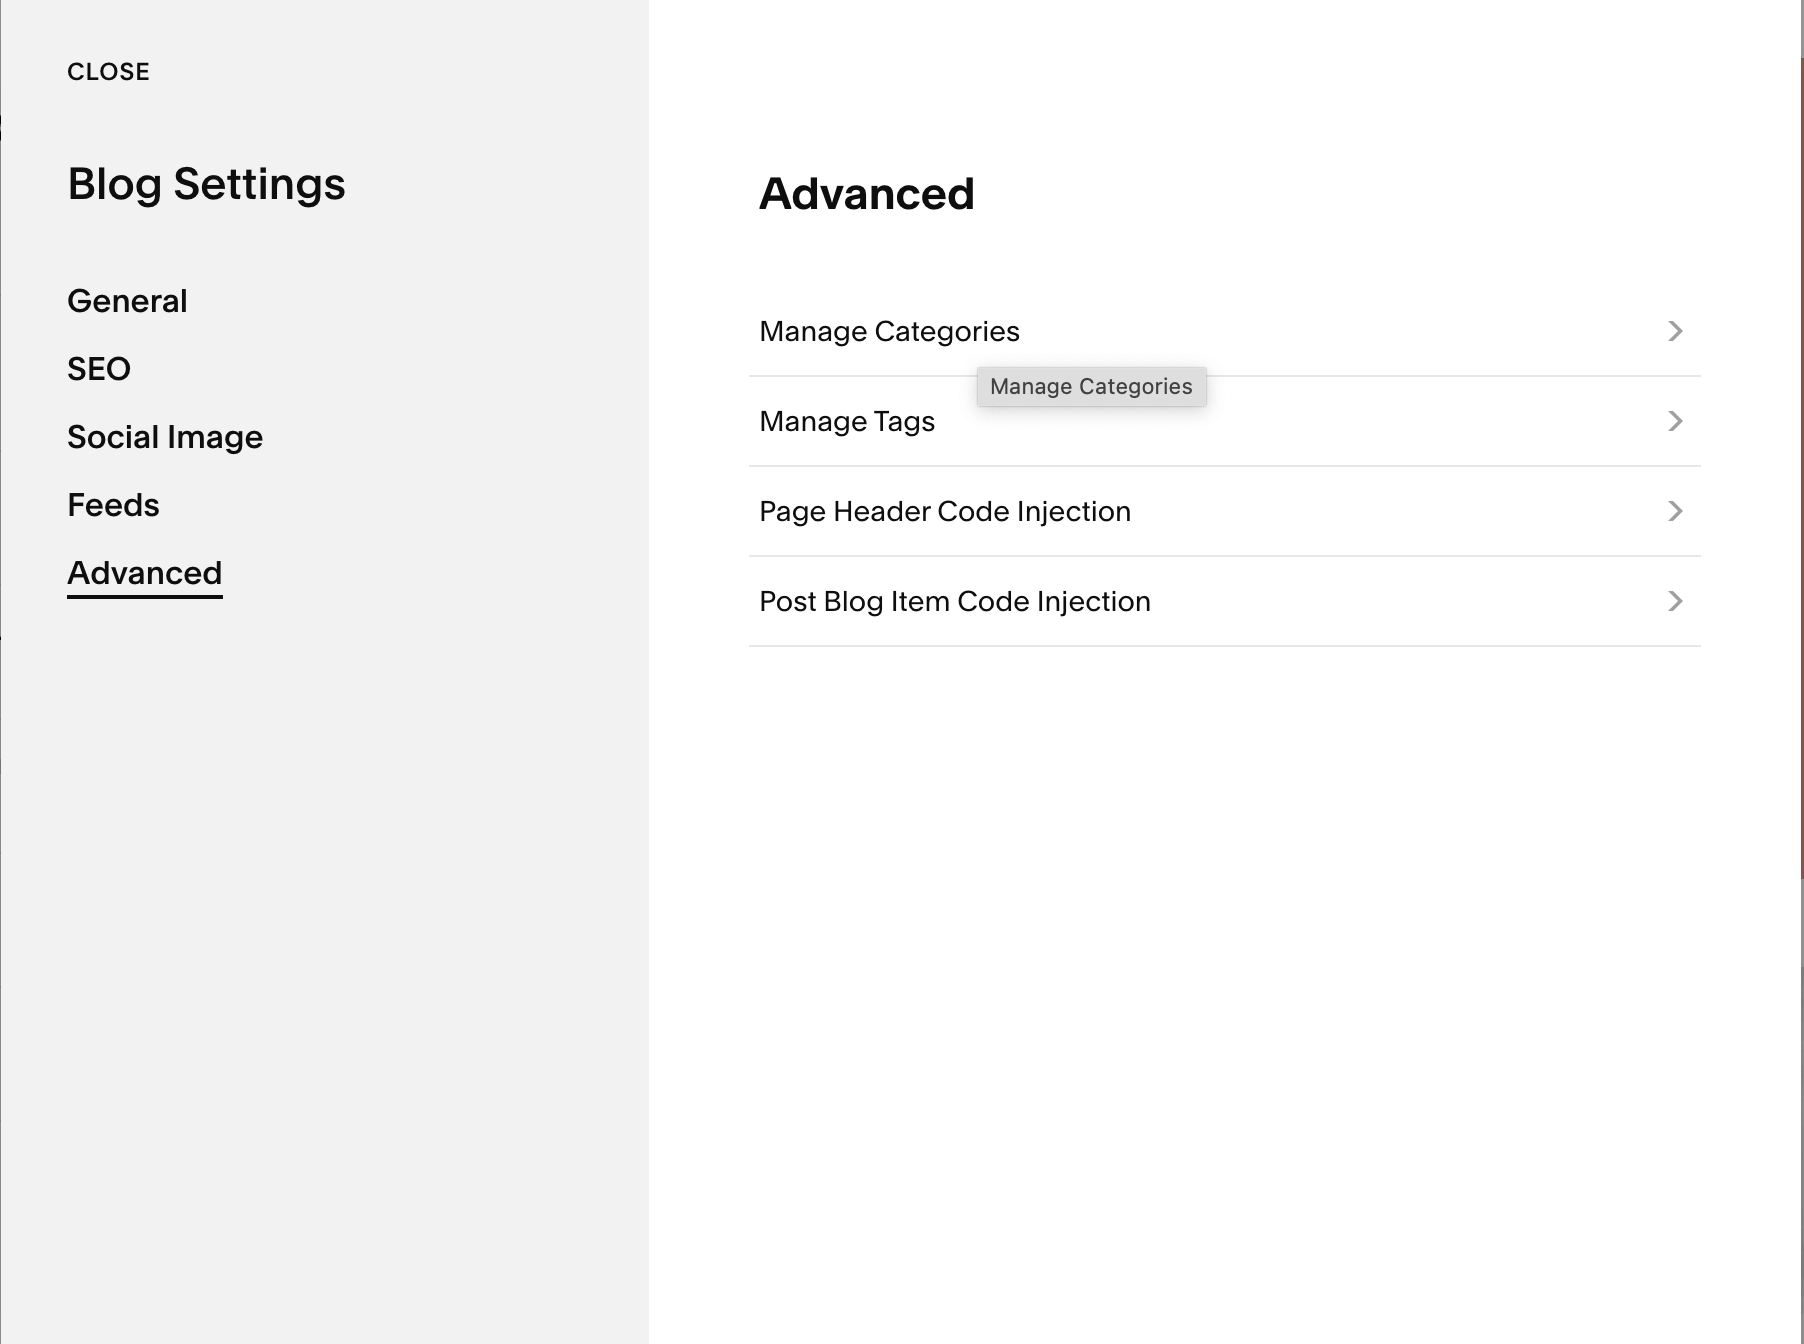
Task: Open the Manage Tags row
Action: (x=1224, y=421)
